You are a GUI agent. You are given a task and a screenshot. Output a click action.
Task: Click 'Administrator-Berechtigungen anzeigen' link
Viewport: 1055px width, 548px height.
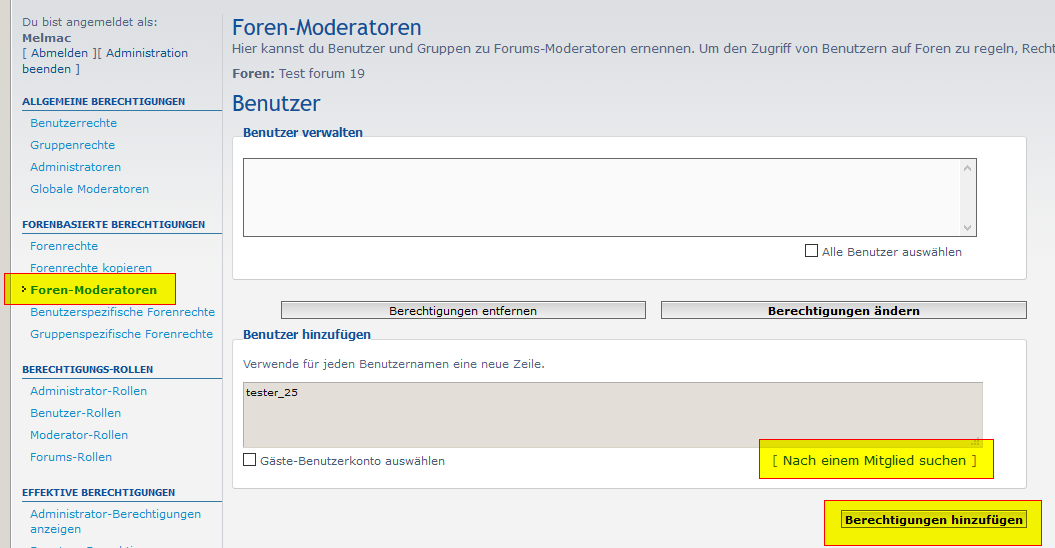[x=115, y=514]
